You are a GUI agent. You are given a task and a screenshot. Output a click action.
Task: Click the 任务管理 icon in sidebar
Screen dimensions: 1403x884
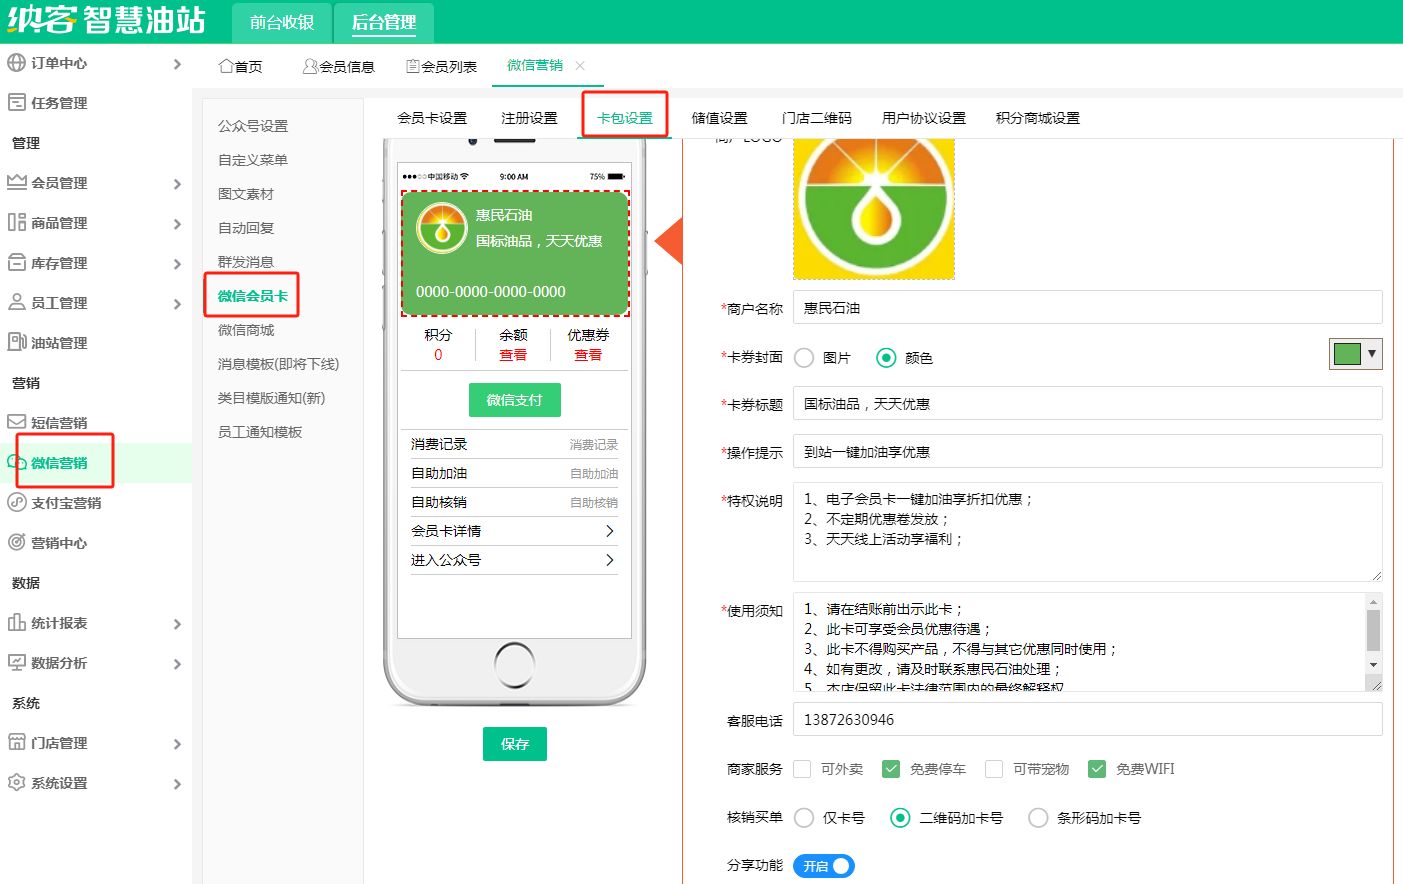point(16,103)
